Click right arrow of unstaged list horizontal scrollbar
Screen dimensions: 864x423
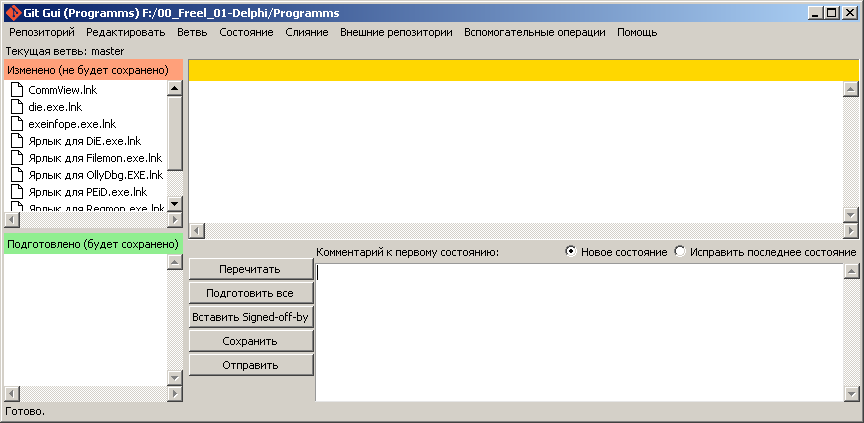[175, 219]
